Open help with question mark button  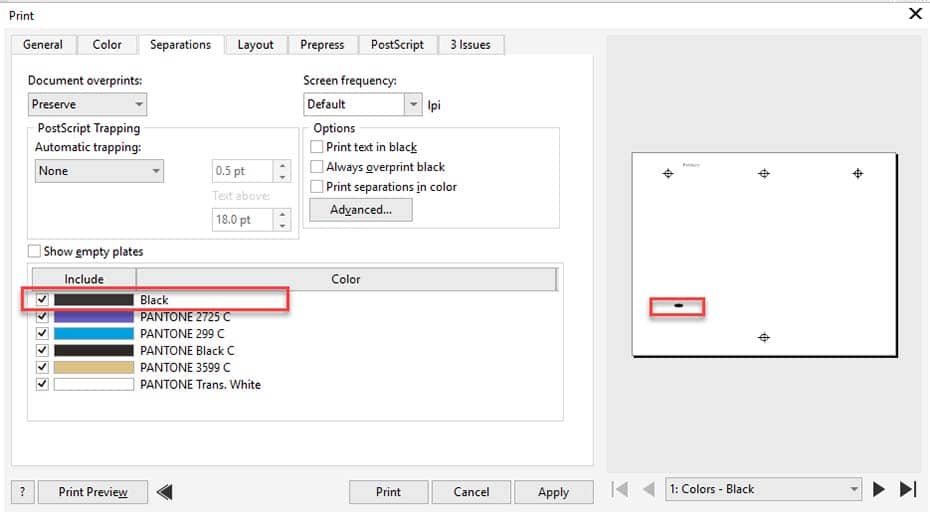point(23,492)
